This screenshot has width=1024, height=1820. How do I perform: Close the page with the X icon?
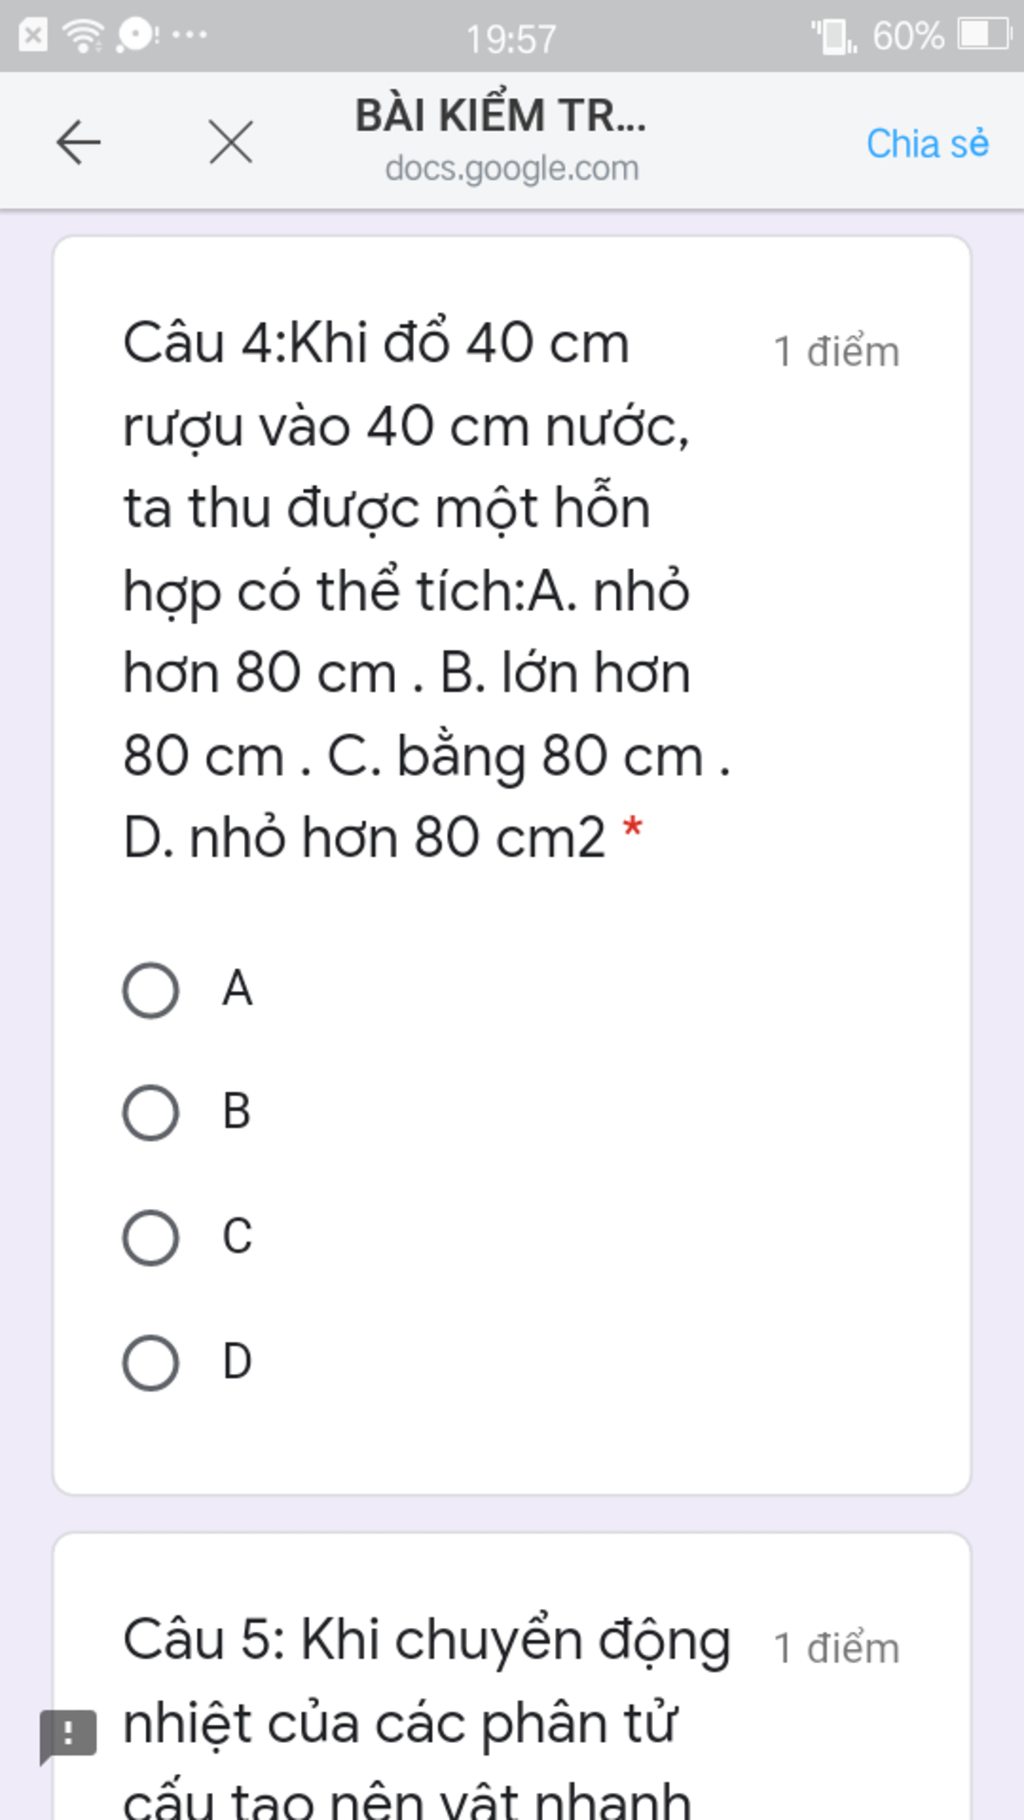click(231, 142)
